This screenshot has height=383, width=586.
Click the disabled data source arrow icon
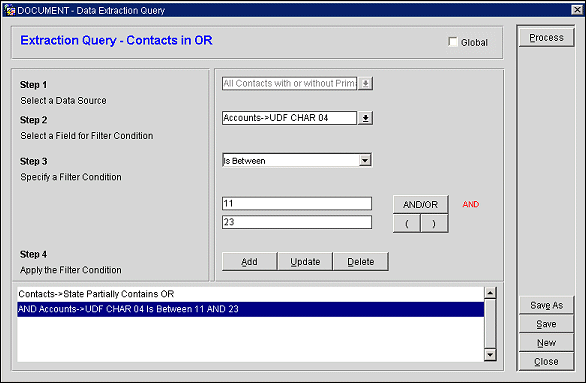[x=366, y=83]
